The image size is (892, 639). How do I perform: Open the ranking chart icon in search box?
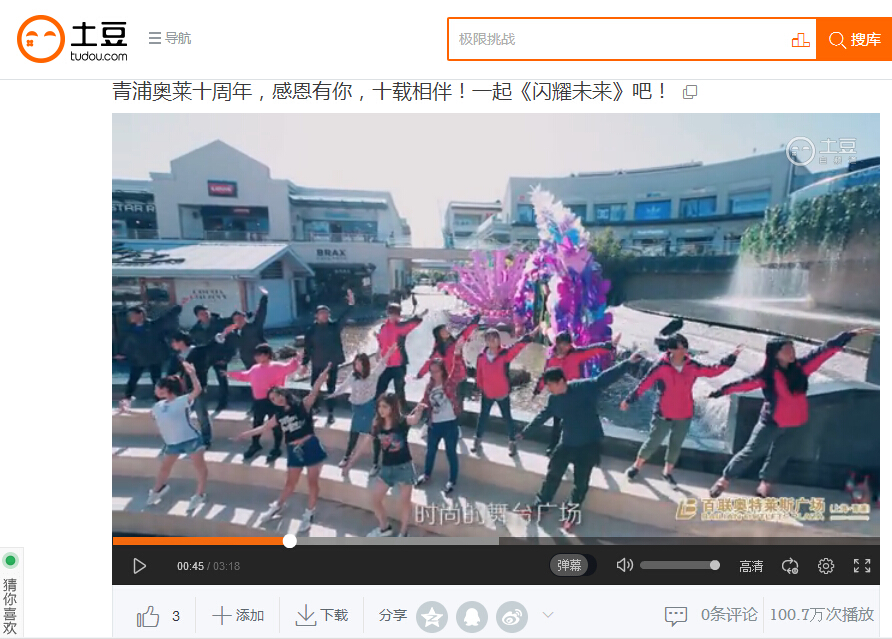pyautogui.click(x=800, y=39)
